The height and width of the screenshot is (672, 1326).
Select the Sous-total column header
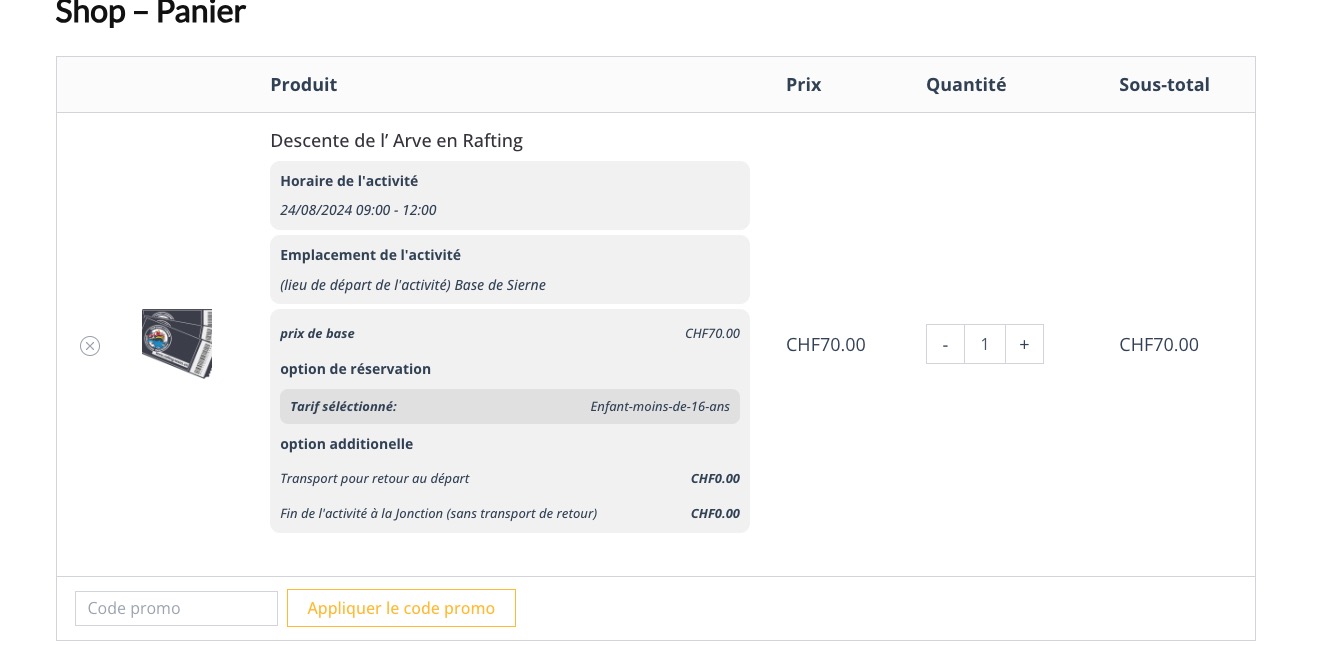click(1164, 85)
